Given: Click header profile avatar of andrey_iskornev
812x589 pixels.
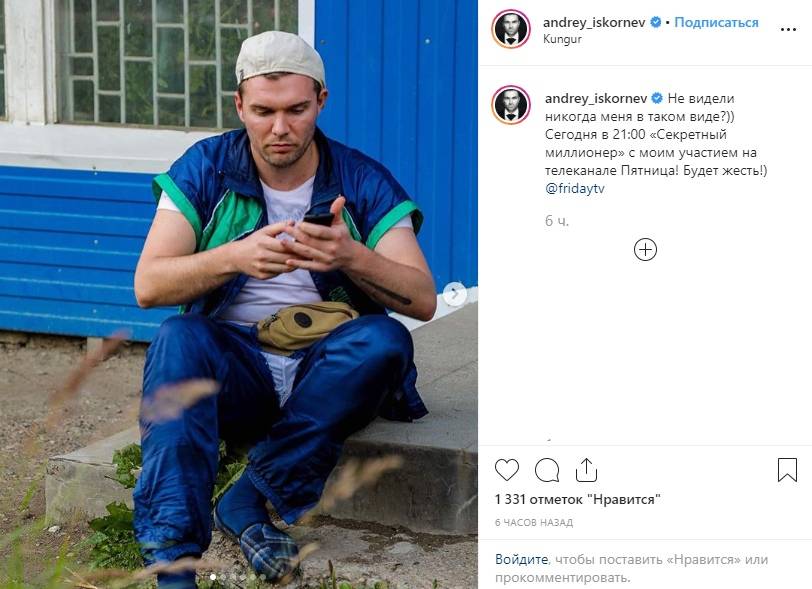Looking at the screenshot, I should click(511, 29).
